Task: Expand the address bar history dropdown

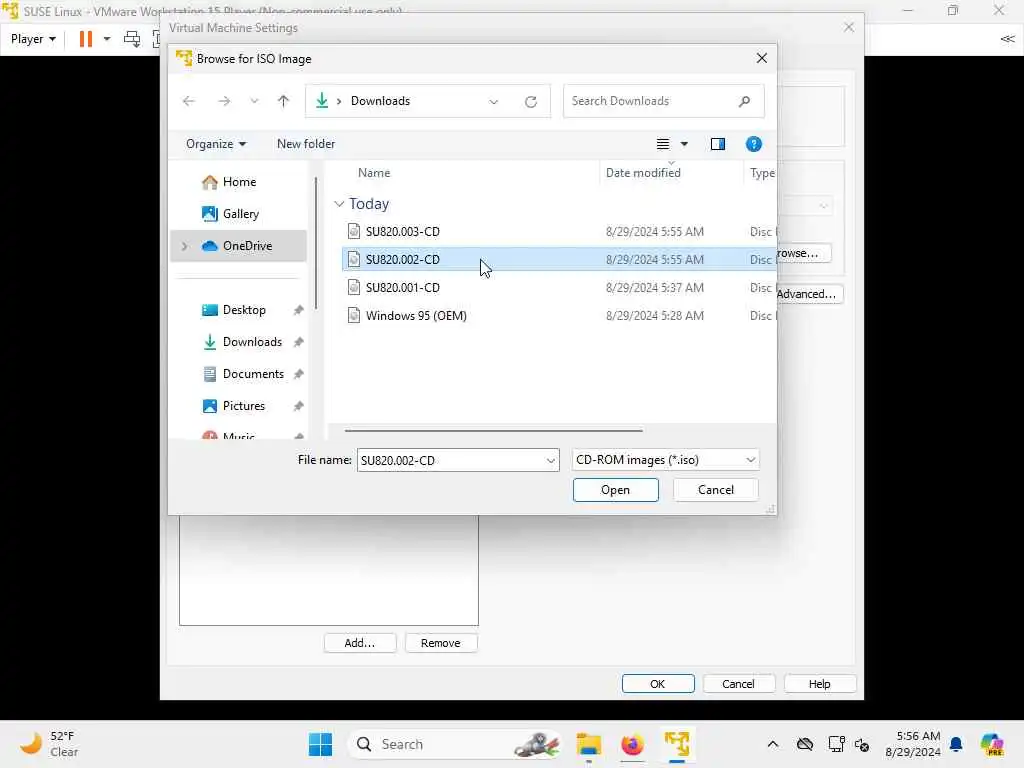Action: 494,101
